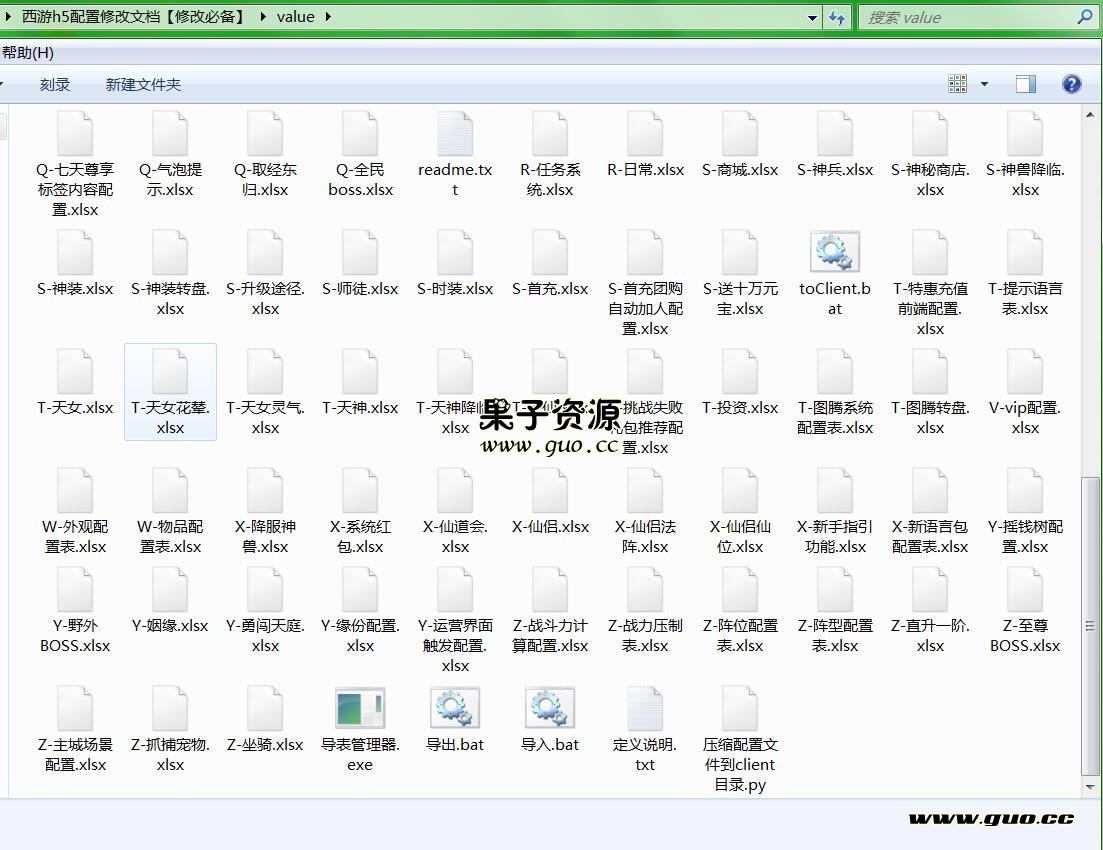The image size is (1103, 850).
Task: Click the vertical scrollbar thumb
Action: [x=1090, y=625]
